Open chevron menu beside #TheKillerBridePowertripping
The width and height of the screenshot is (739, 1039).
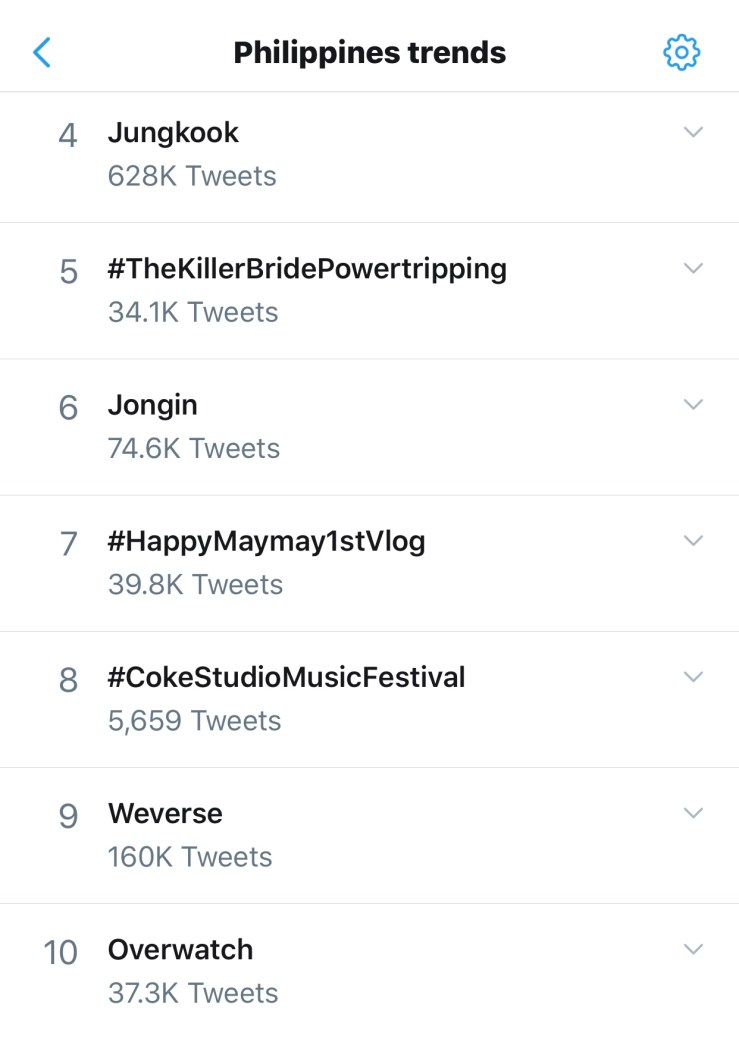point(693,268)
